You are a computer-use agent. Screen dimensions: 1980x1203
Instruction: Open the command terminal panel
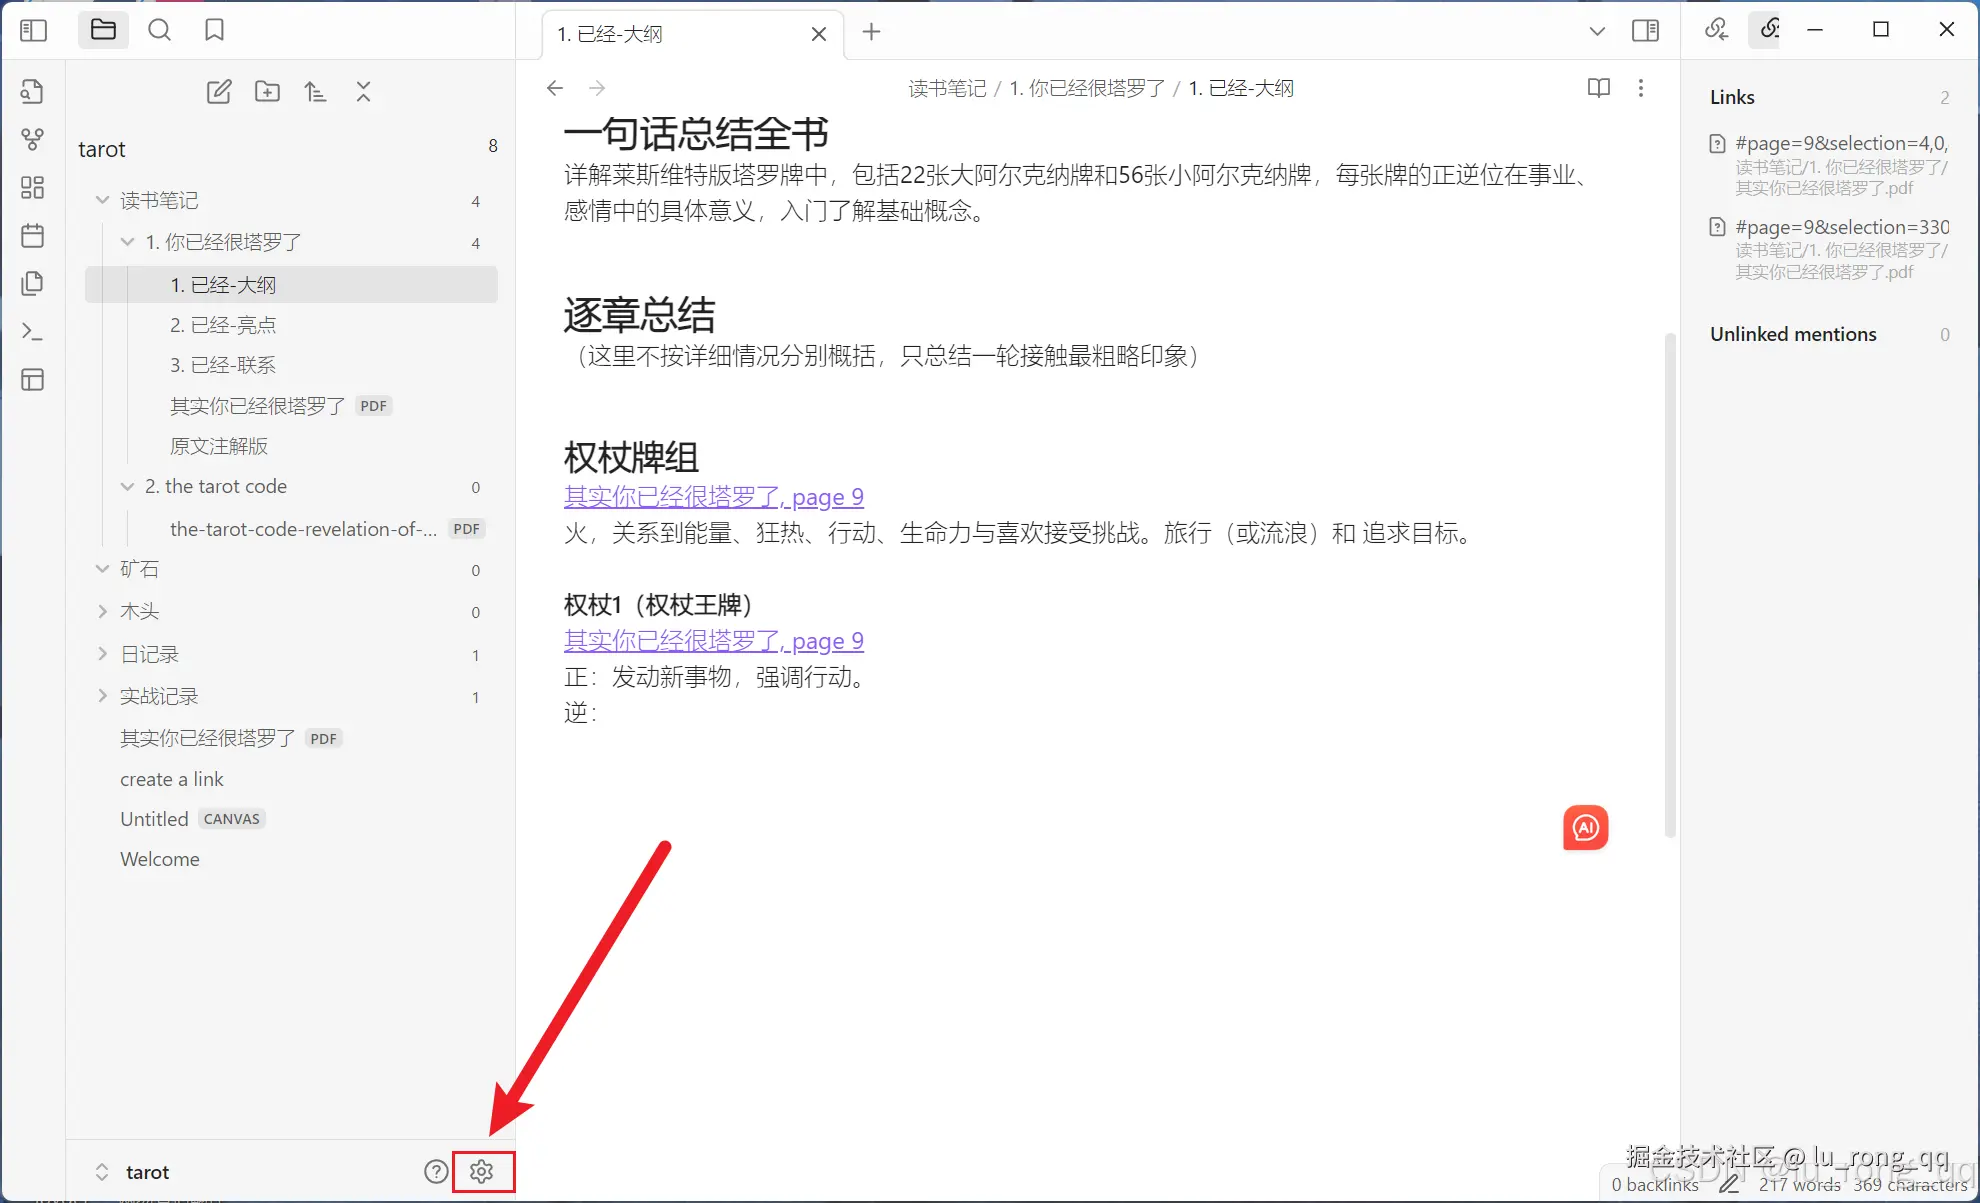(33, 331)
